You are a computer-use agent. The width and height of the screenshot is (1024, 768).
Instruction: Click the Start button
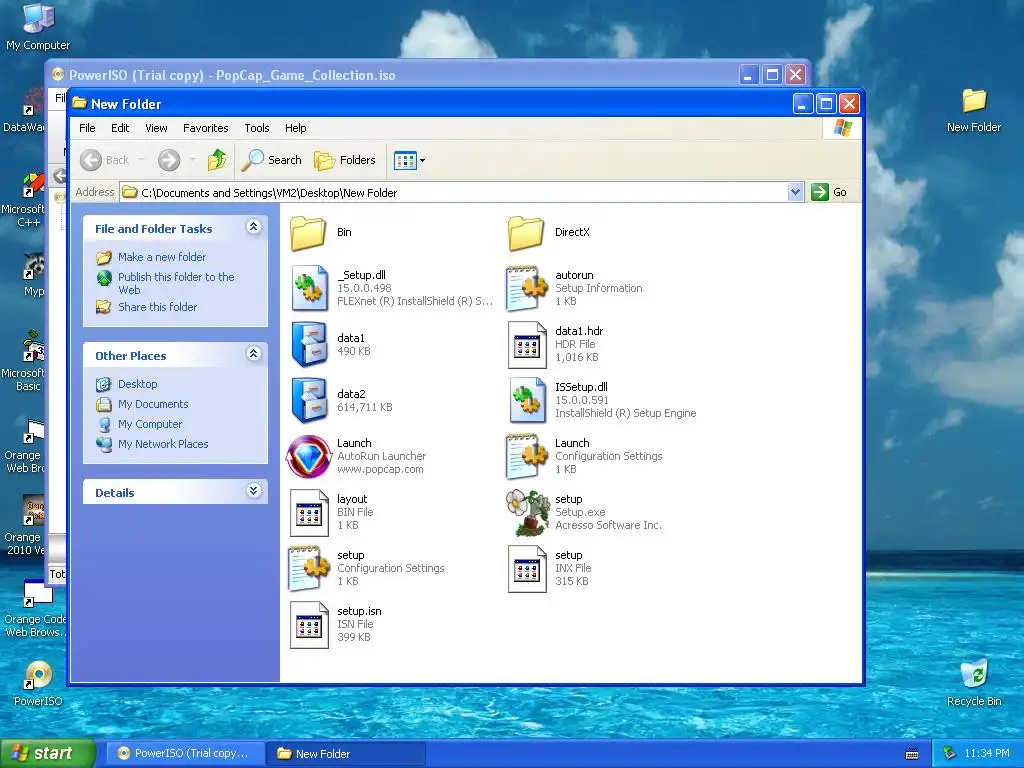47,754
